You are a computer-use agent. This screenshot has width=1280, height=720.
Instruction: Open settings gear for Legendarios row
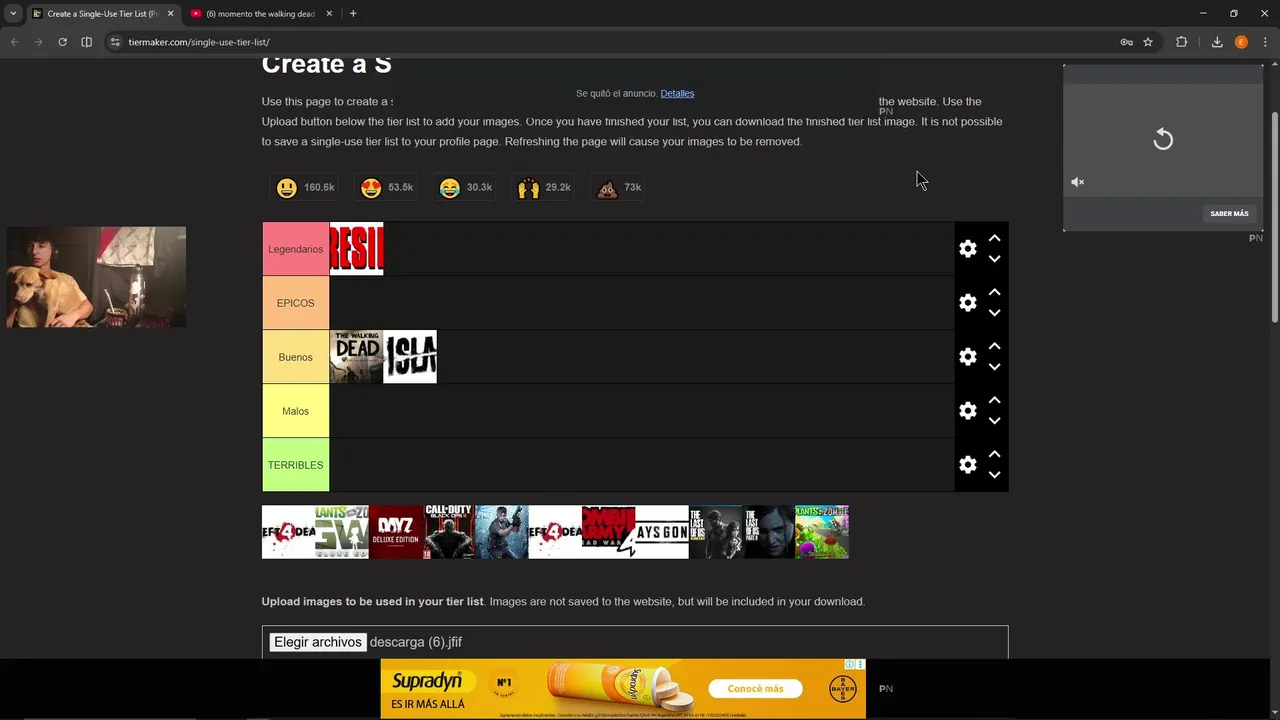pos(967,249)
